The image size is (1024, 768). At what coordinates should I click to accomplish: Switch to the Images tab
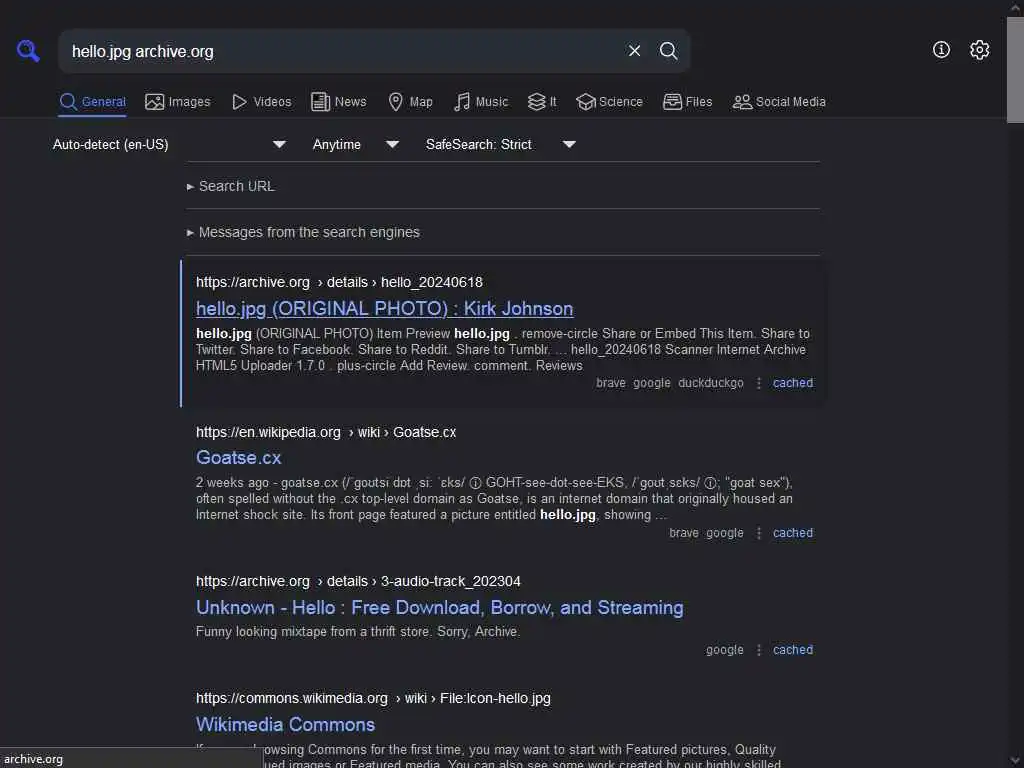click(178, 102)
